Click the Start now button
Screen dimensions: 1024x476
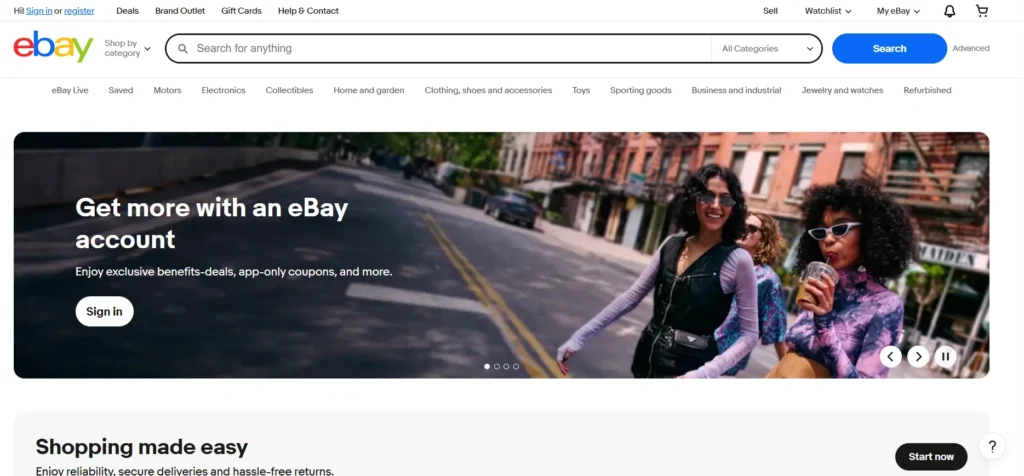(931, 456)
